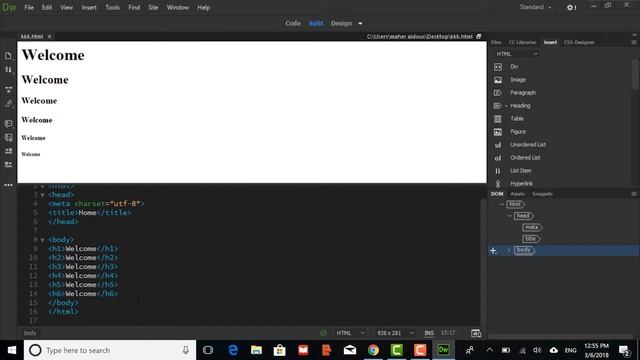
Task: Click the restore-down document icon by file path
Action: click(x=479, y=36)
